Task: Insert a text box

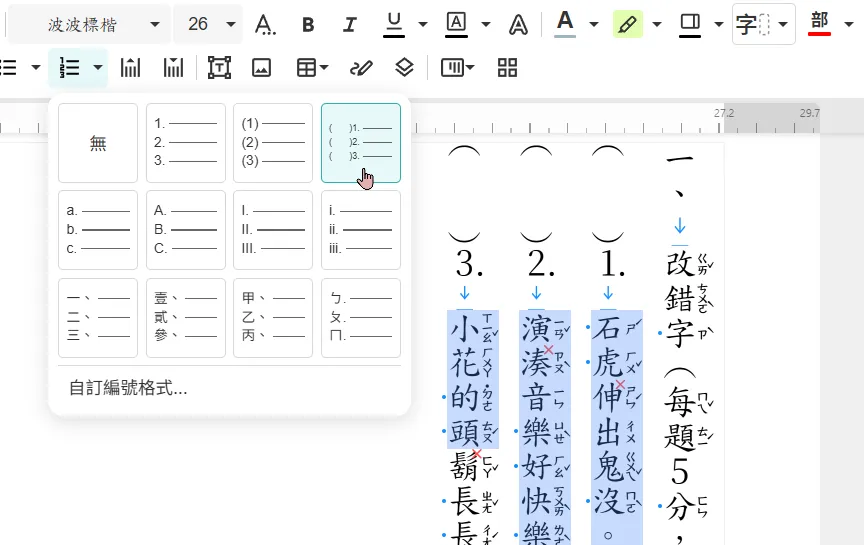Action: [x=219, y=68]
